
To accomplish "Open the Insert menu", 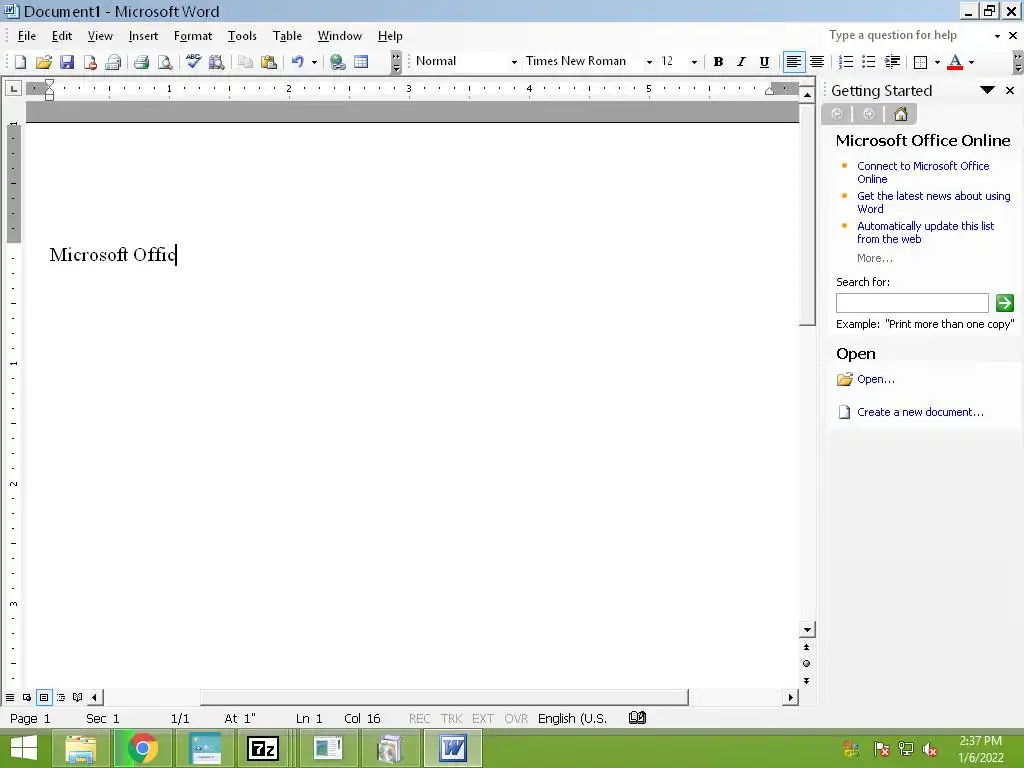I will [143, 36].
